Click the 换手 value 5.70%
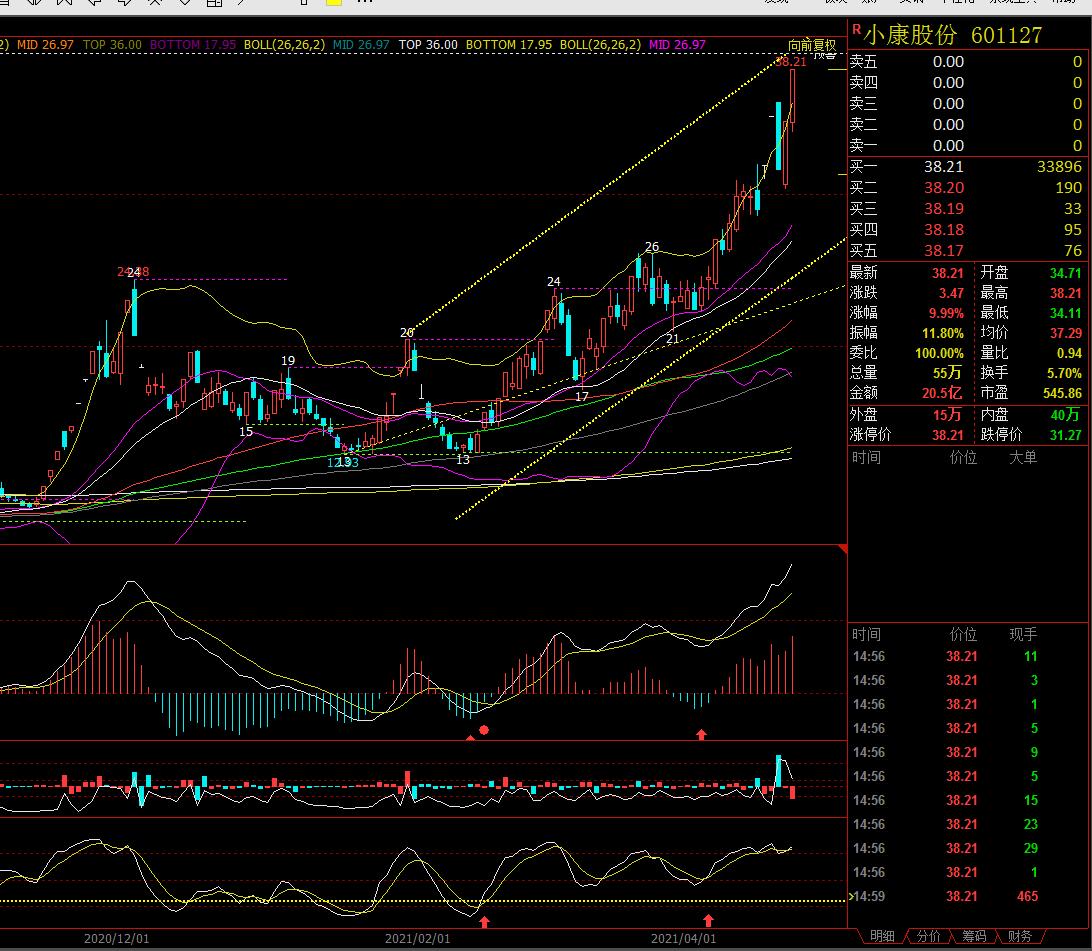 pyautogui.click(x=1064, y=374)
